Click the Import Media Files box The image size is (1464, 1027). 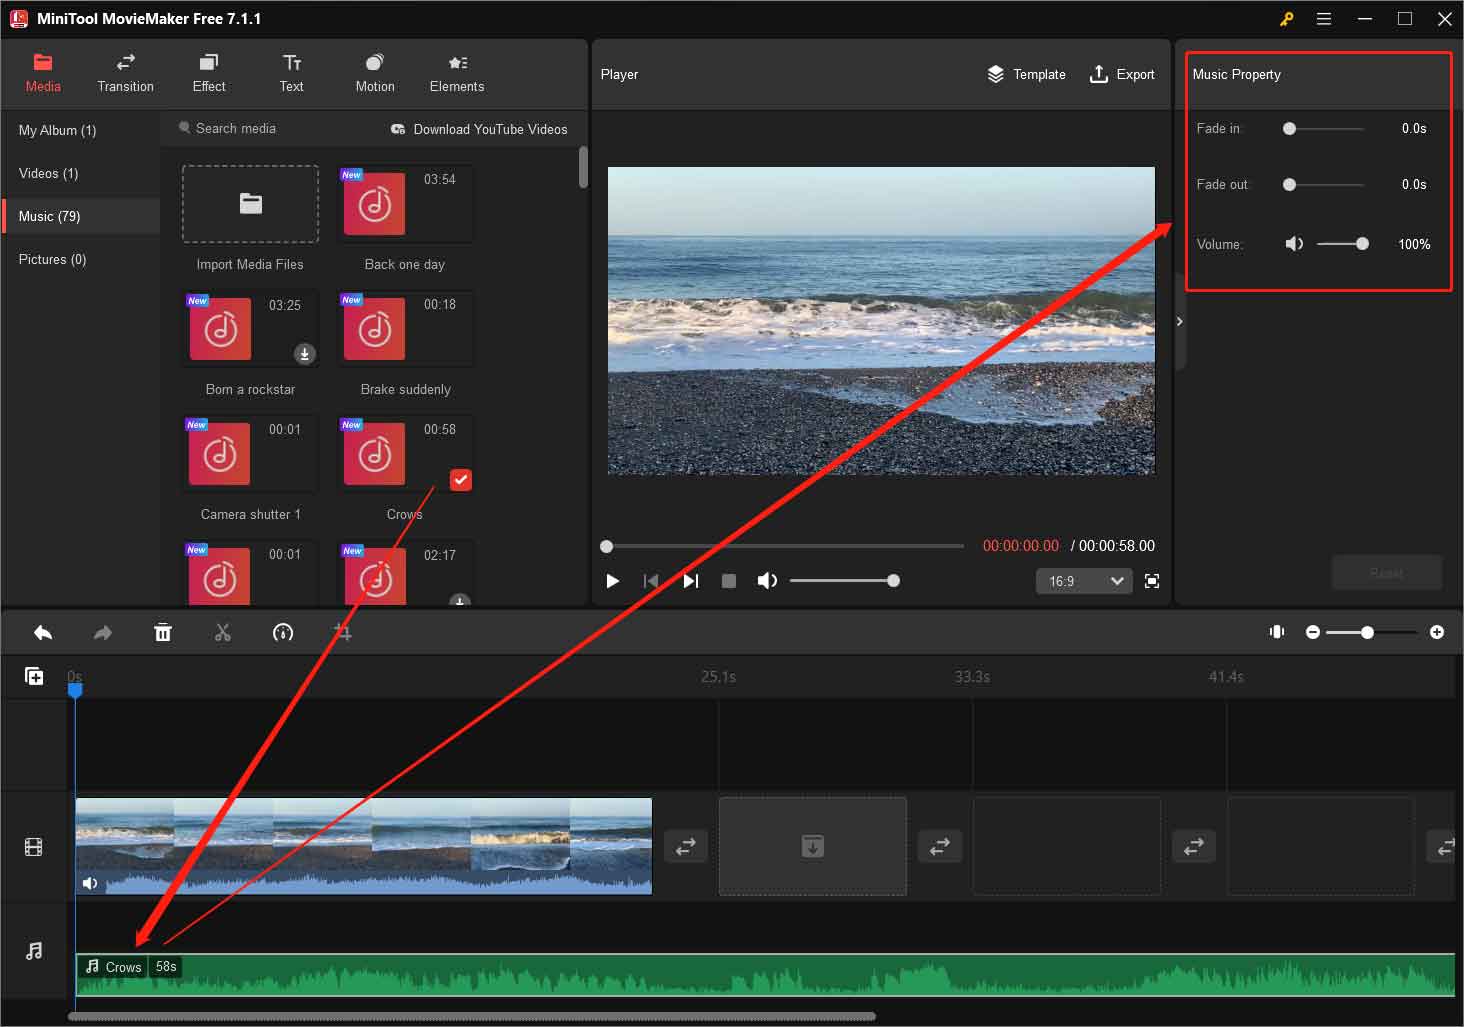click(250, 204)
